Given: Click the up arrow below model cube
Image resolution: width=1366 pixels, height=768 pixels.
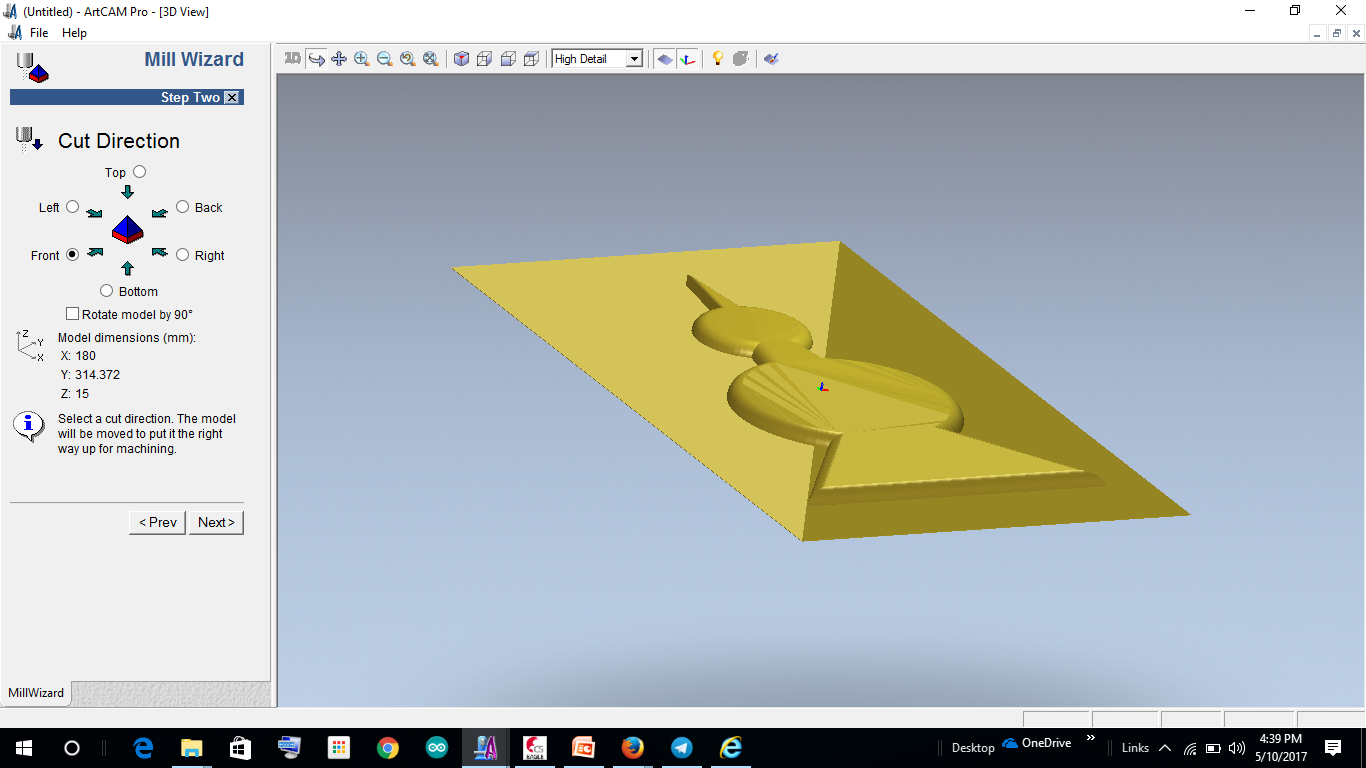Looking at the screenshot, I should click(127, 268).
